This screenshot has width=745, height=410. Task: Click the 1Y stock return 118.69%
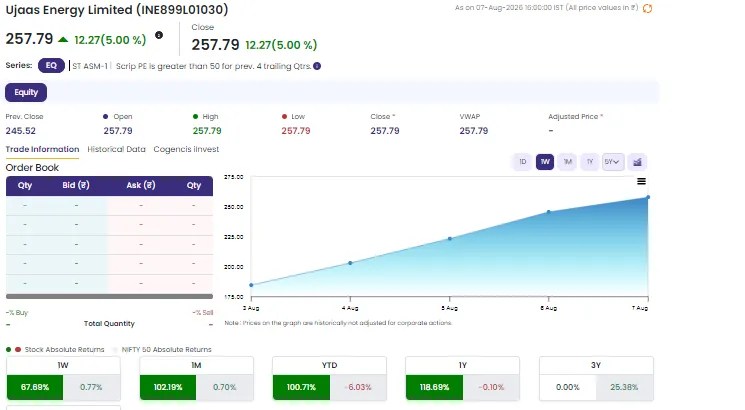coord(434,387)
